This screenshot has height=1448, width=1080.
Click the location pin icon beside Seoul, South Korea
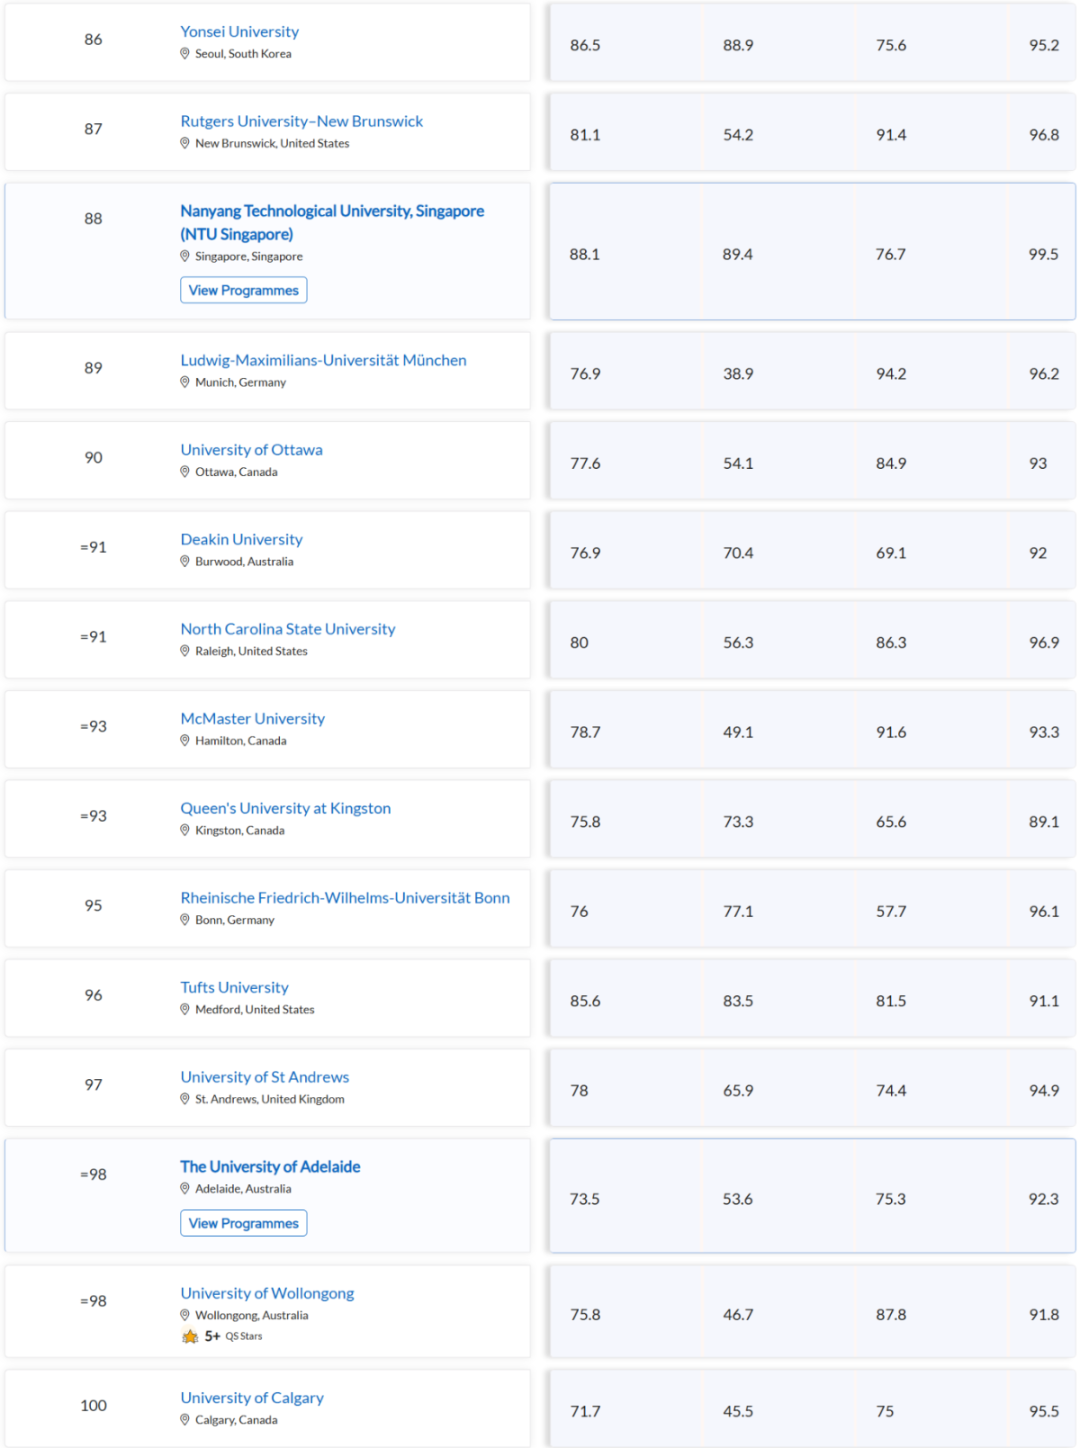185,54
